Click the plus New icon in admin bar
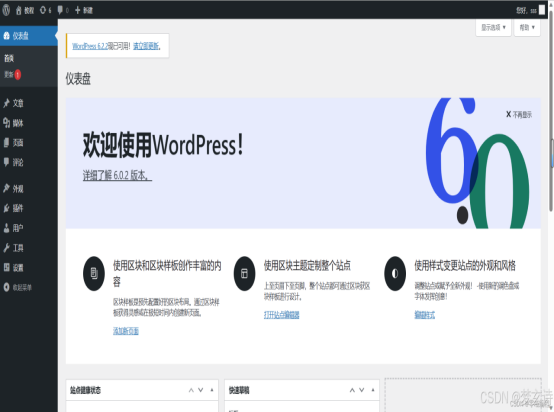 78,10
